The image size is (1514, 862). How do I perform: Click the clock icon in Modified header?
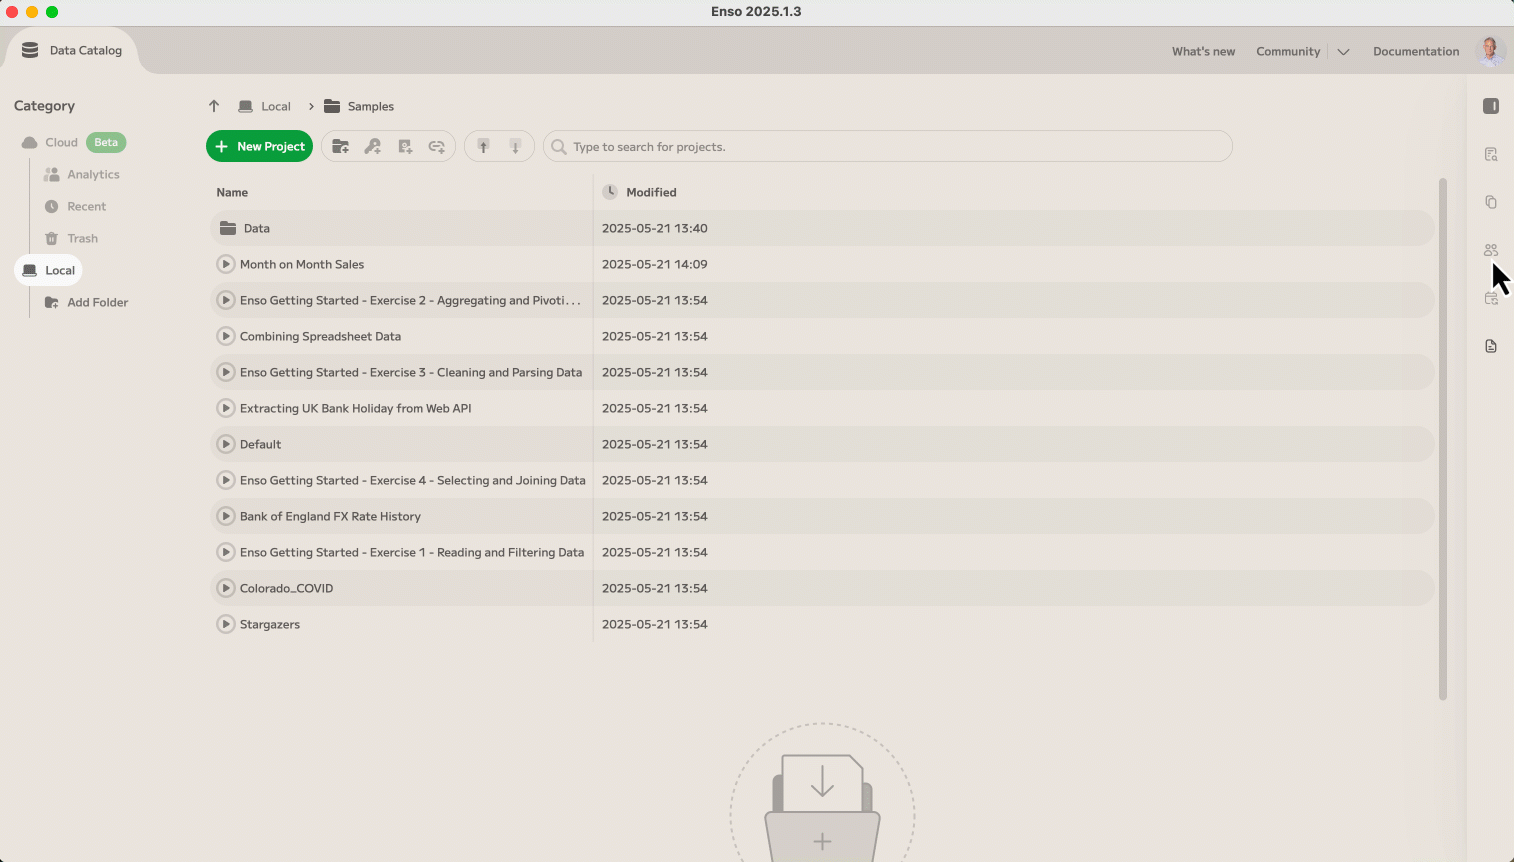tap(610, 192)
